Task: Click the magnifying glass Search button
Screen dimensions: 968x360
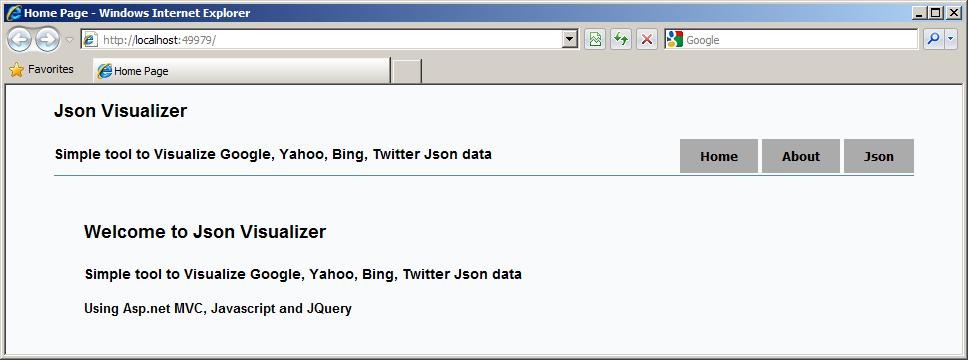Action: click(933, 40)
